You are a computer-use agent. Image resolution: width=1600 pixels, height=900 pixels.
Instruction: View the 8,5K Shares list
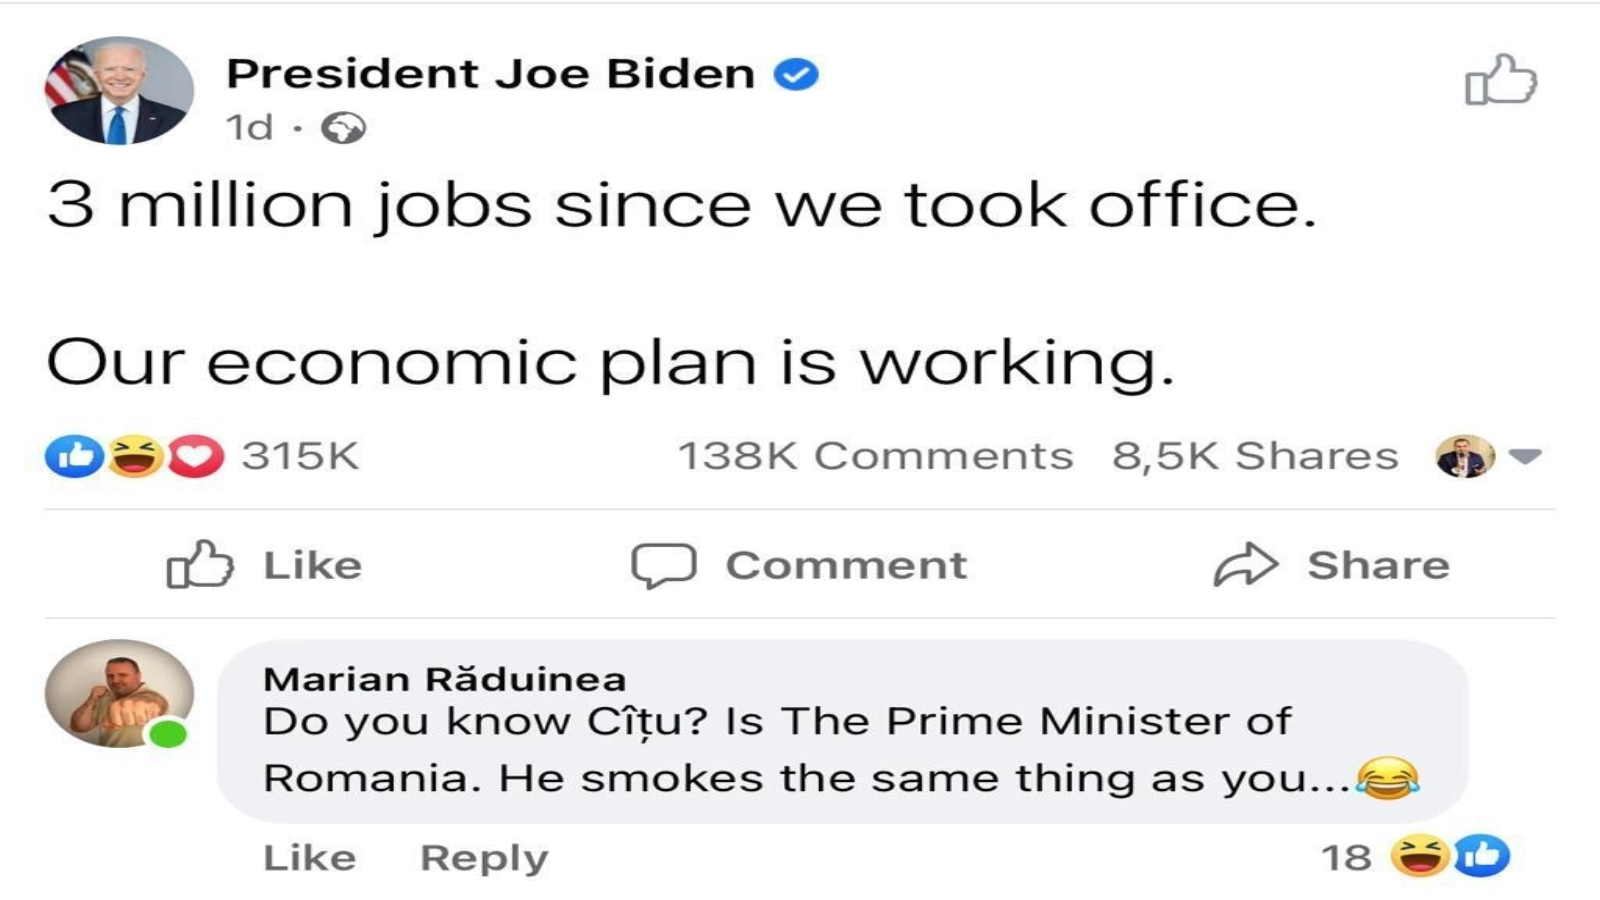tap(1255, 456)
